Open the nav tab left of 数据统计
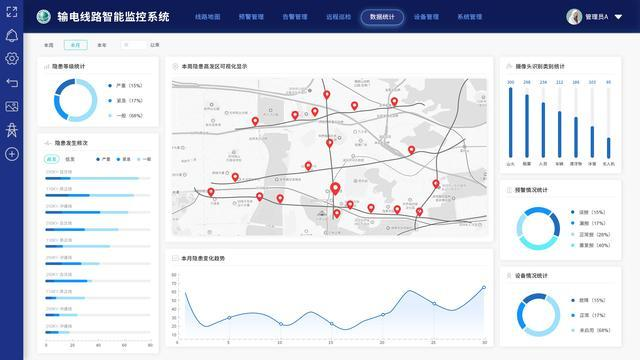 (x=338, y=17)
